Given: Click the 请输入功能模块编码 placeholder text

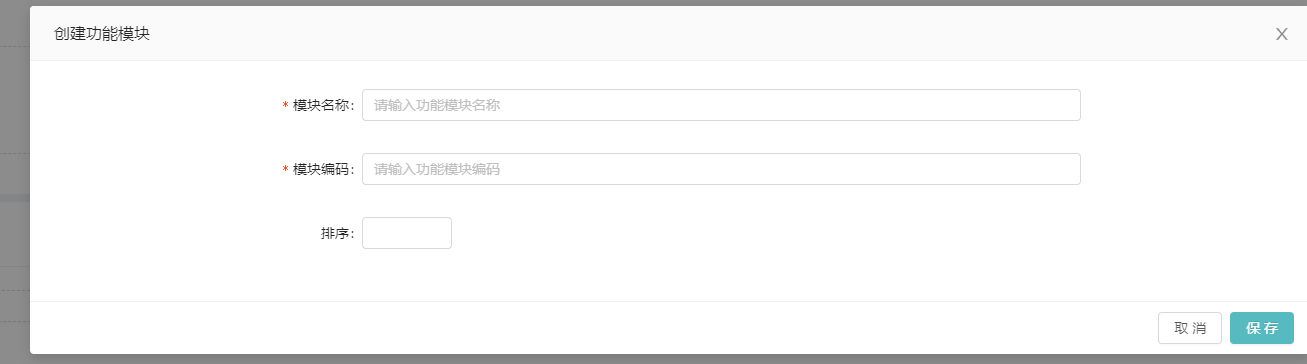Looking at the screenshot, I should (437, 169).
